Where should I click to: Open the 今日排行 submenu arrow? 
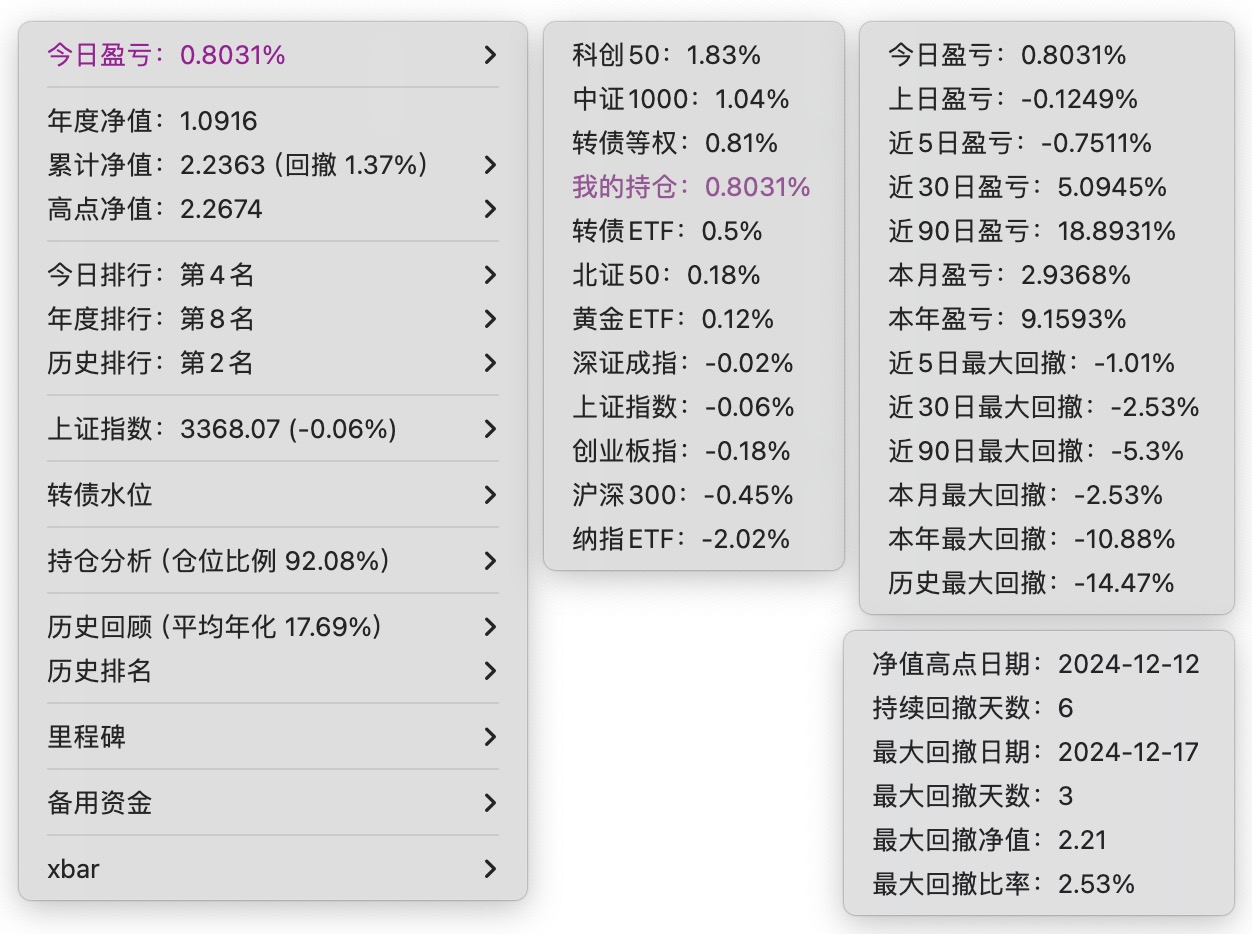[x=490, y=275]
